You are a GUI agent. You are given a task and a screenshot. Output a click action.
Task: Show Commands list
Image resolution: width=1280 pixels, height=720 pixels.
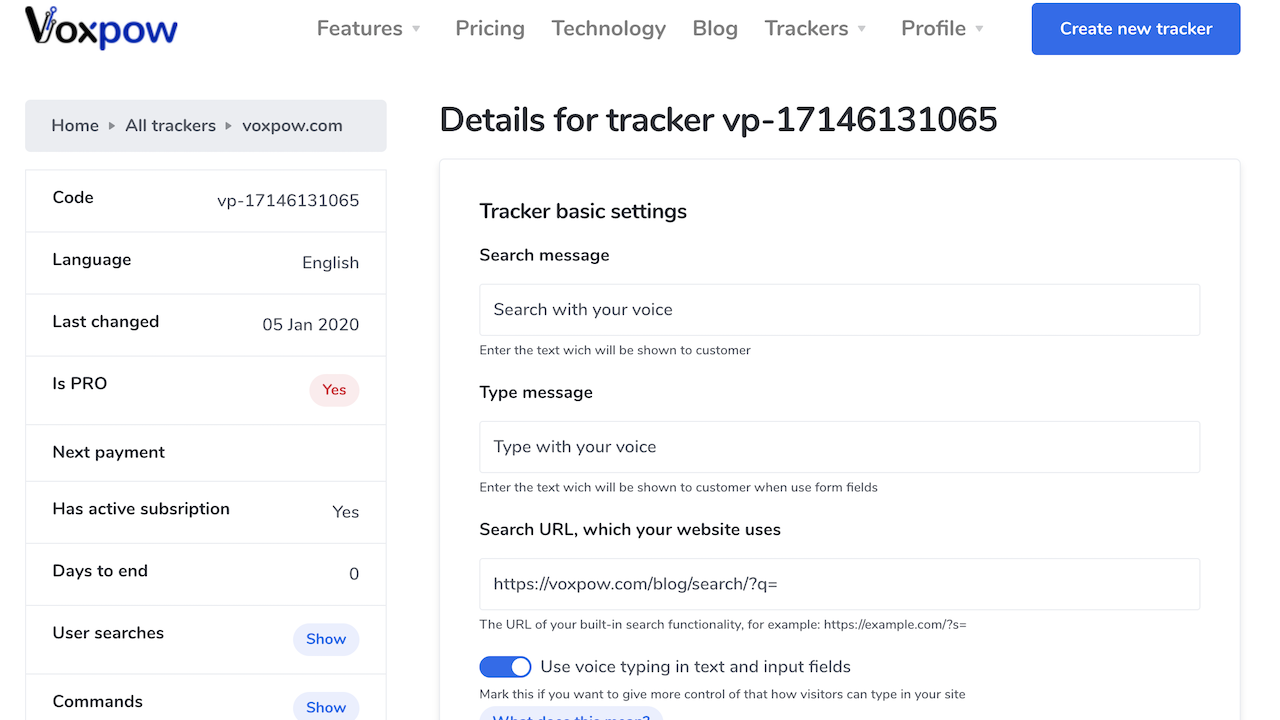click(x=326, y=707)
